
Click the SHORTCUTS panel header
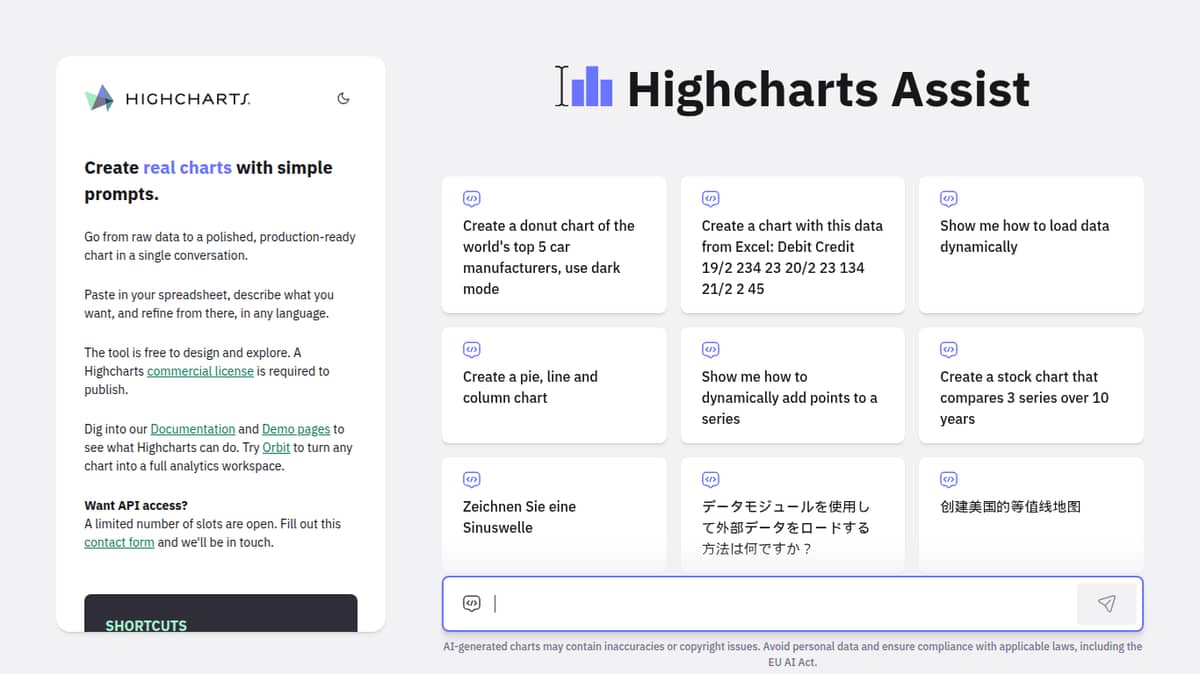click(x=146, y=626)
